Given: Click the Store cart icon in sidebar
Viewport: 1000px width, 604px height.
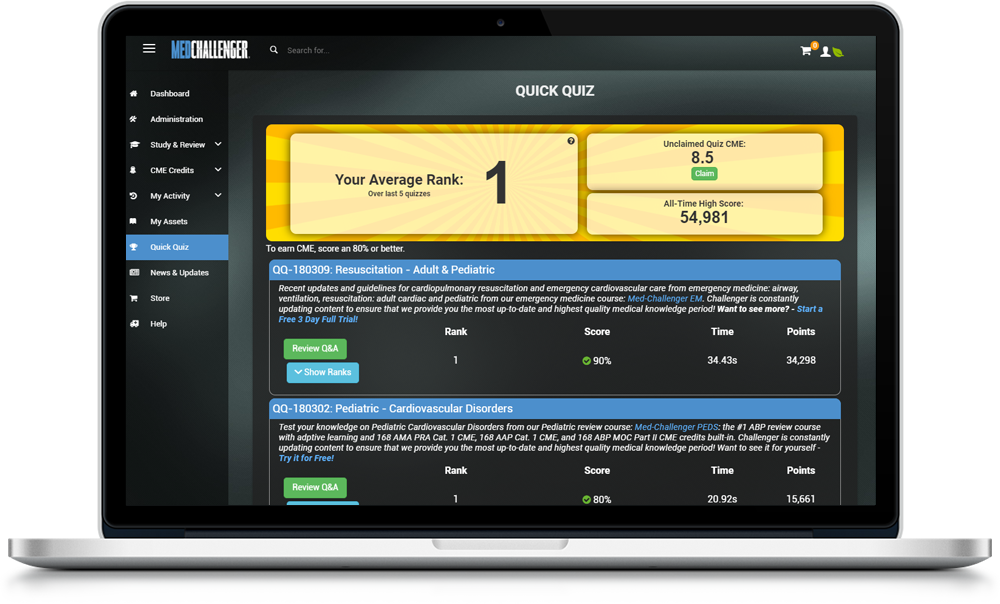Looking at the screenshot, I should tap(134, 298).
